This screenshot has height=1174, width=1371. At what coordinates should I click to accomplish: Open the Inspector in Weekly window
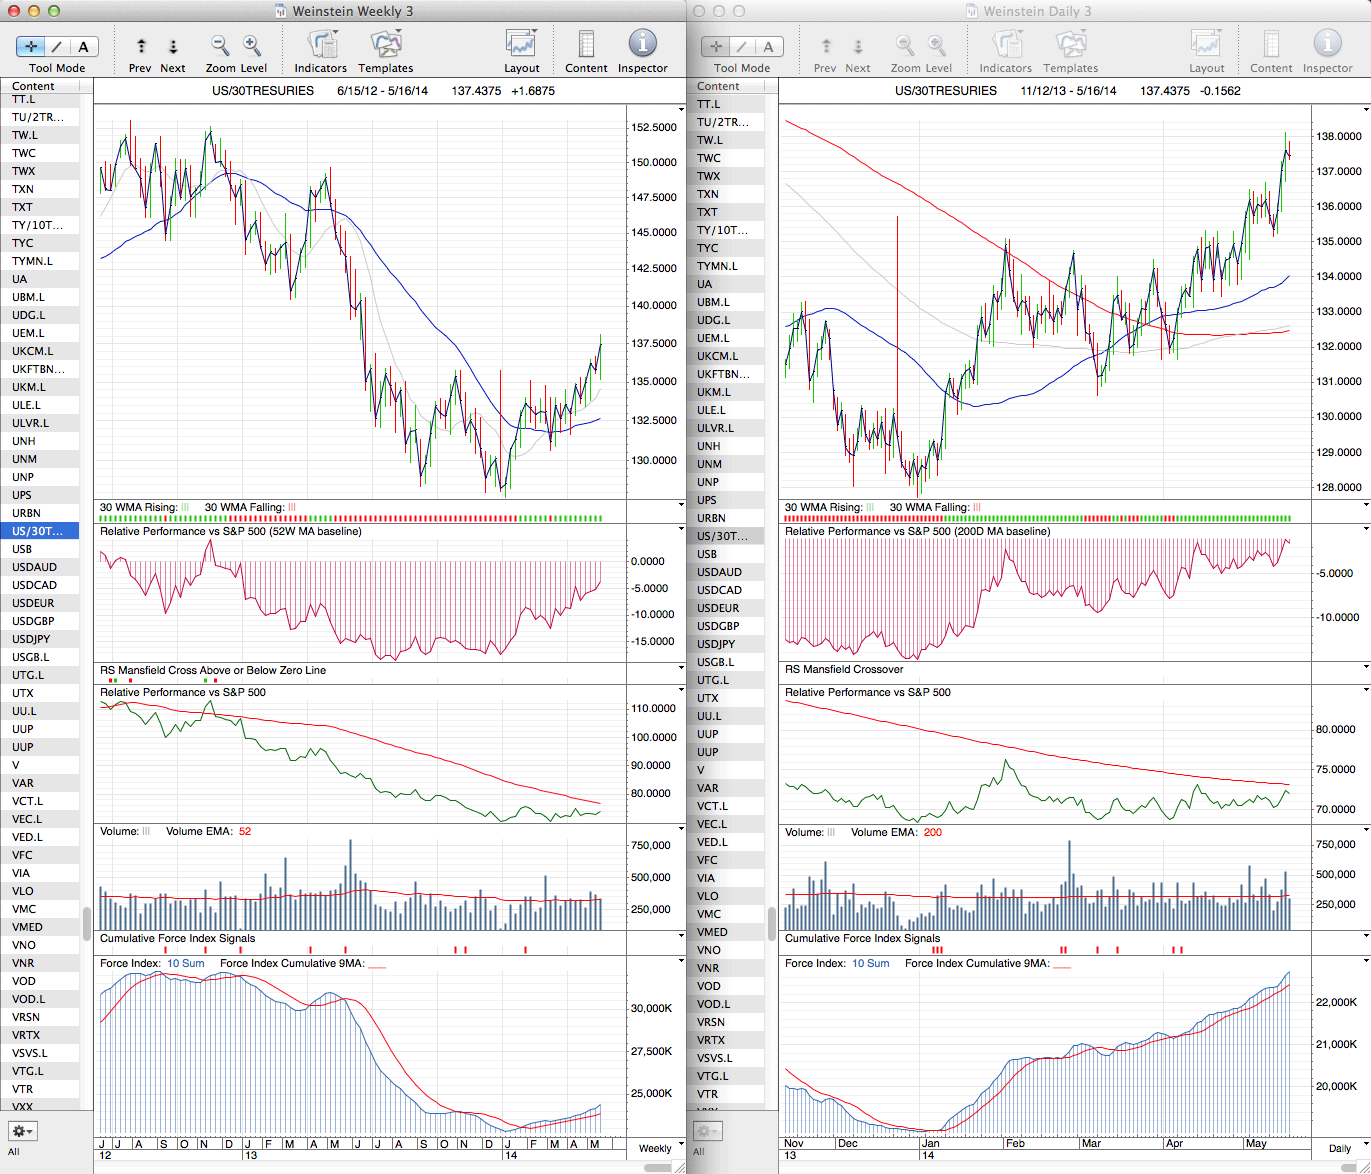[642, 45]
